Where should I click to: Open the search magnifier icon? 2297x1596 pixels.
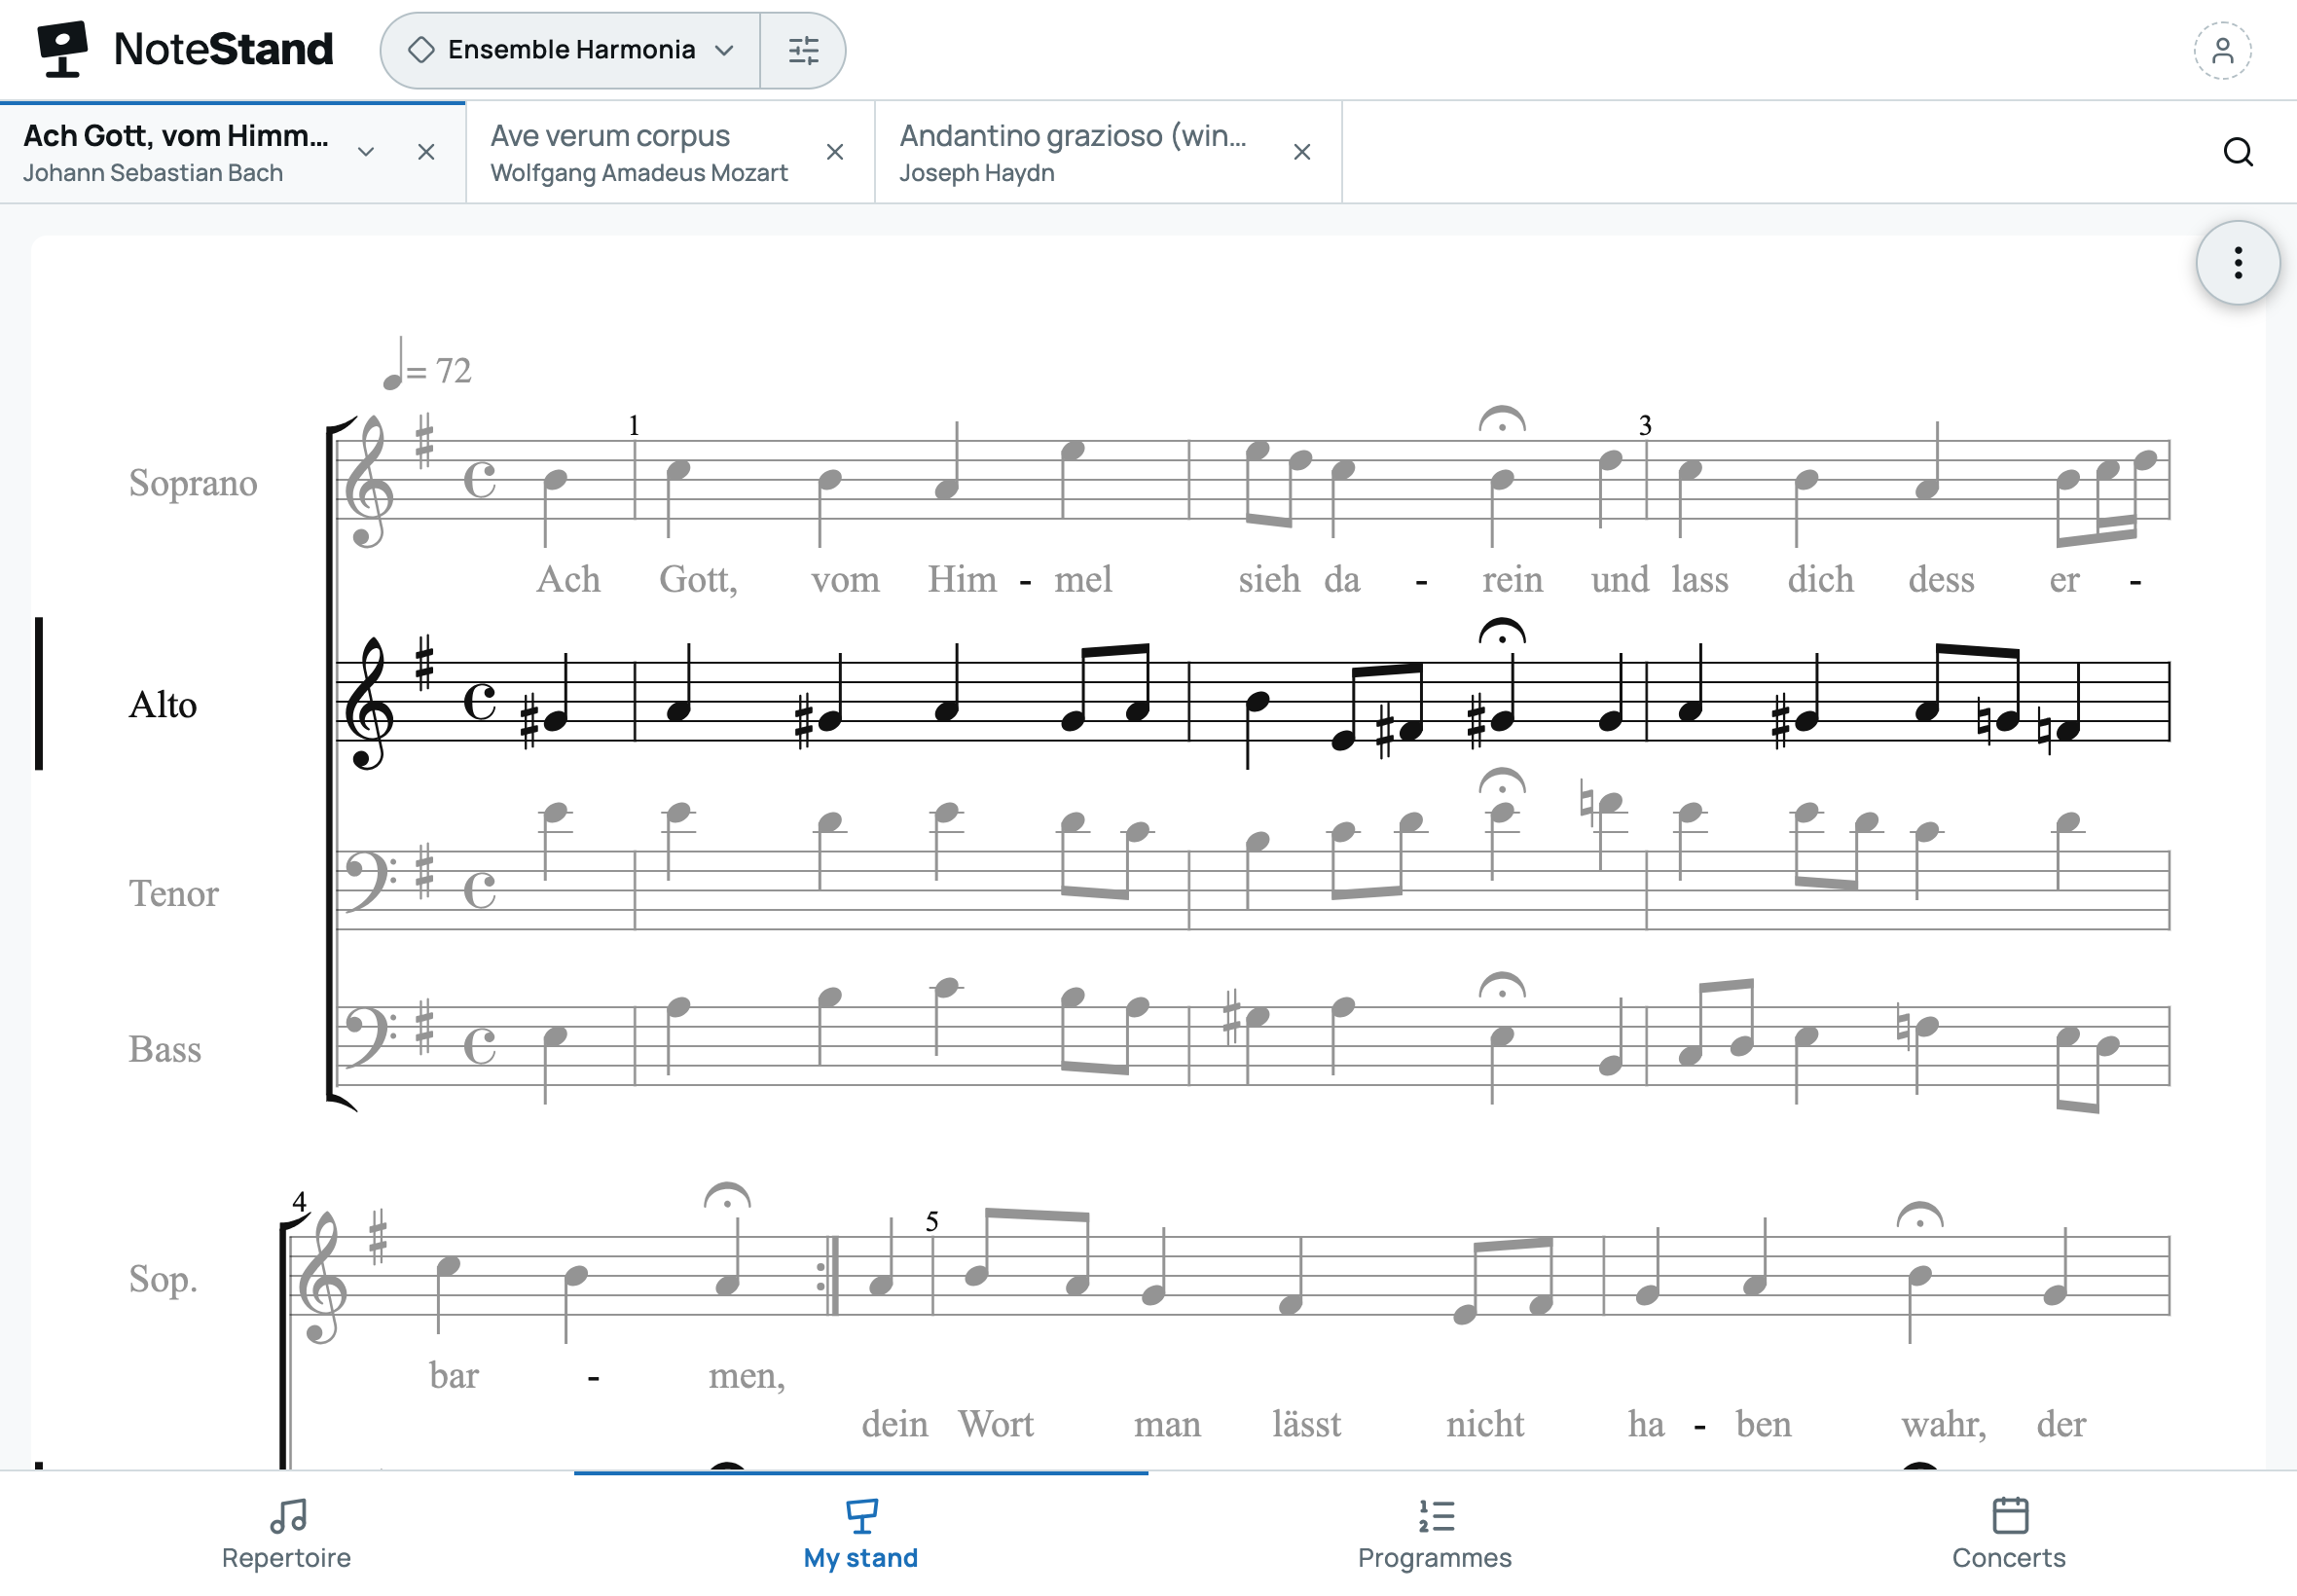[x=2238, y=152]
